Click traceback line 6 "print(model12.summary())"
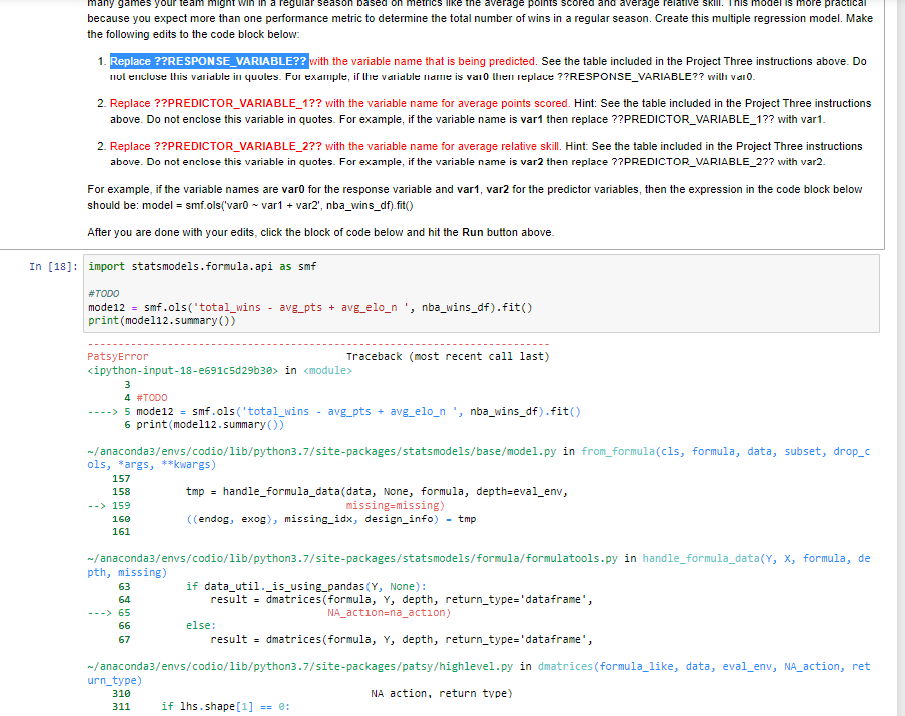905x716 pixels. coord(204,425)
